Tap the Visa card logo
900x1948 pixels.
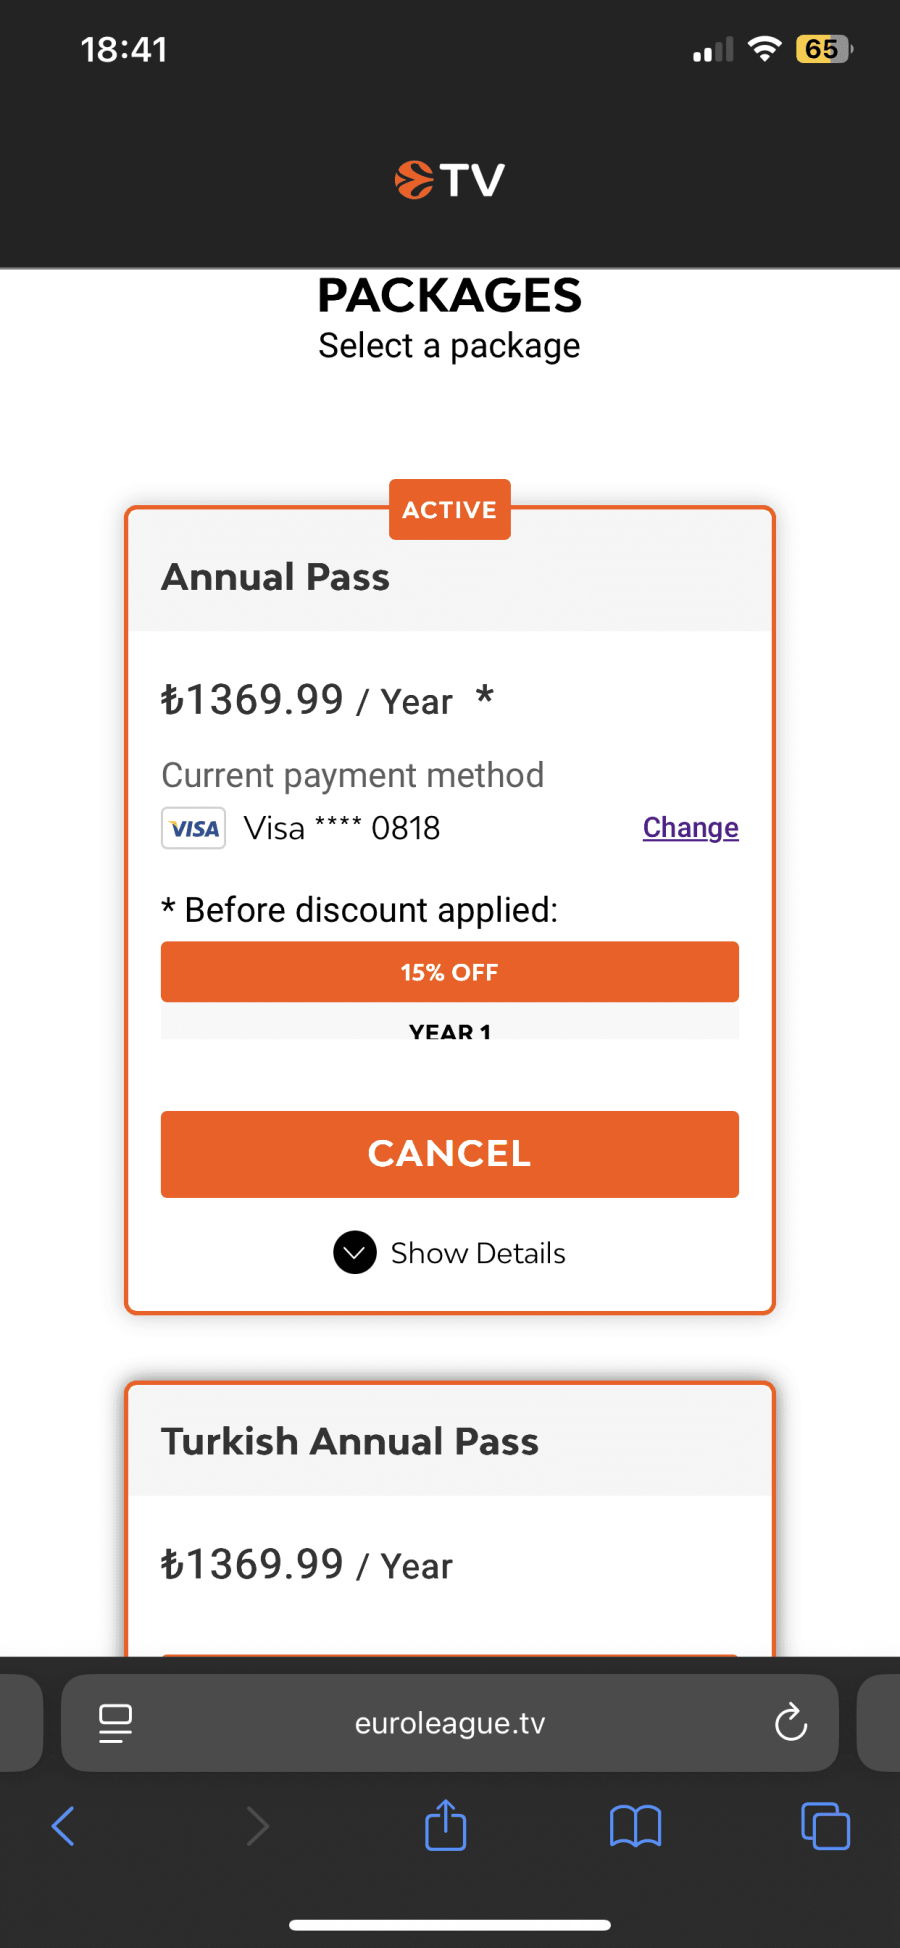[193, 828]
